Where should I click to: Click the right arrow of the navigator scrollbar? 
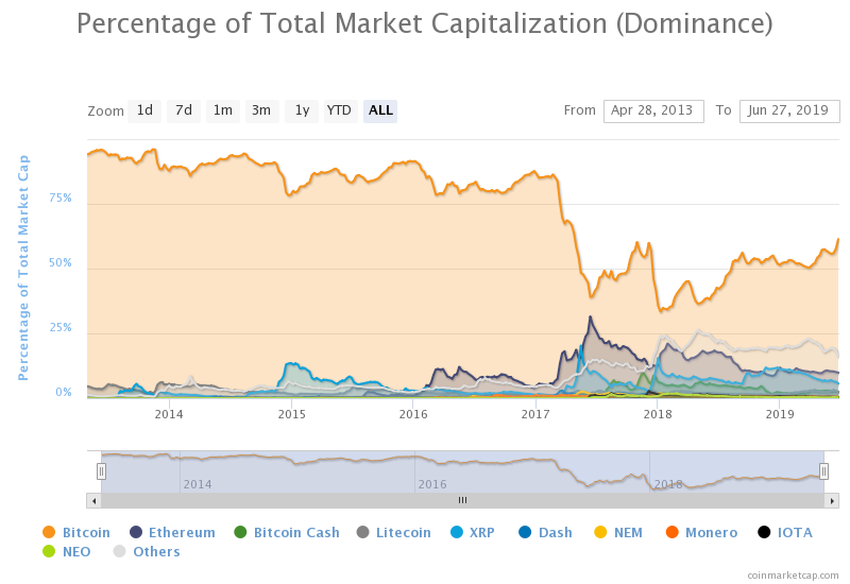point(833,499)
